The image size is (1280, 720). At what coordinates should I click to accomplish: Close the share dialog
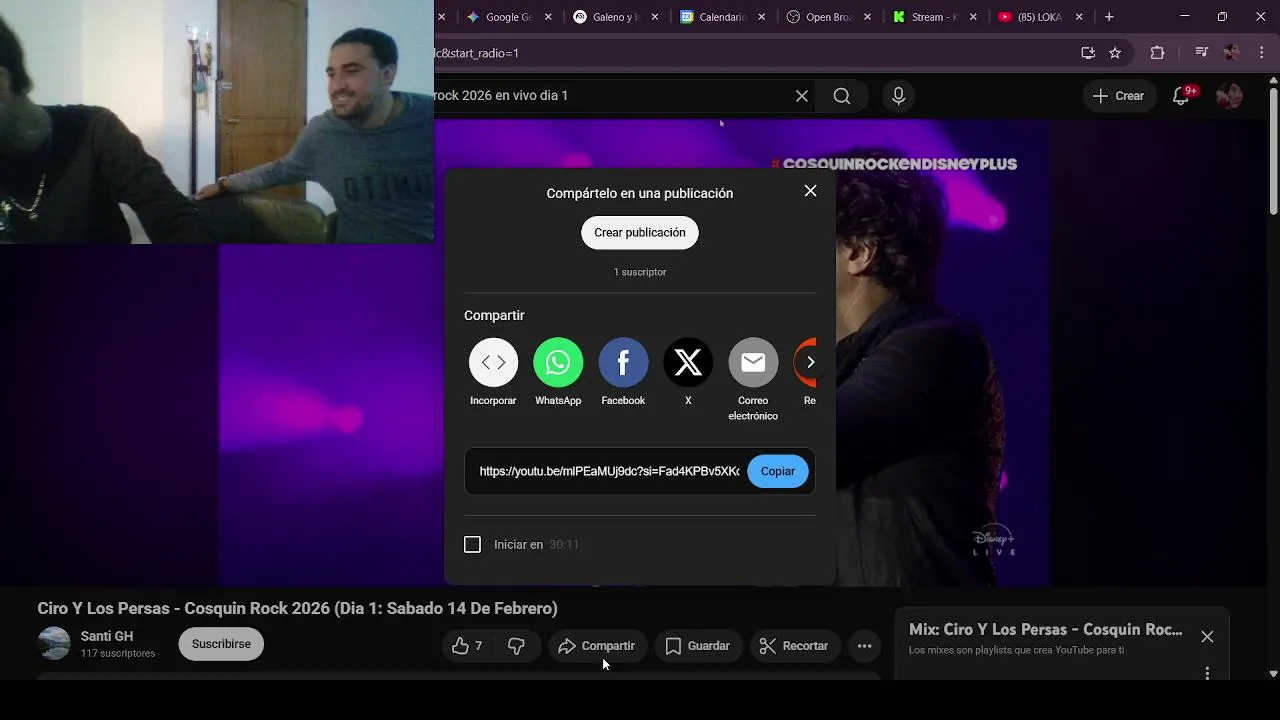point(811,191)
